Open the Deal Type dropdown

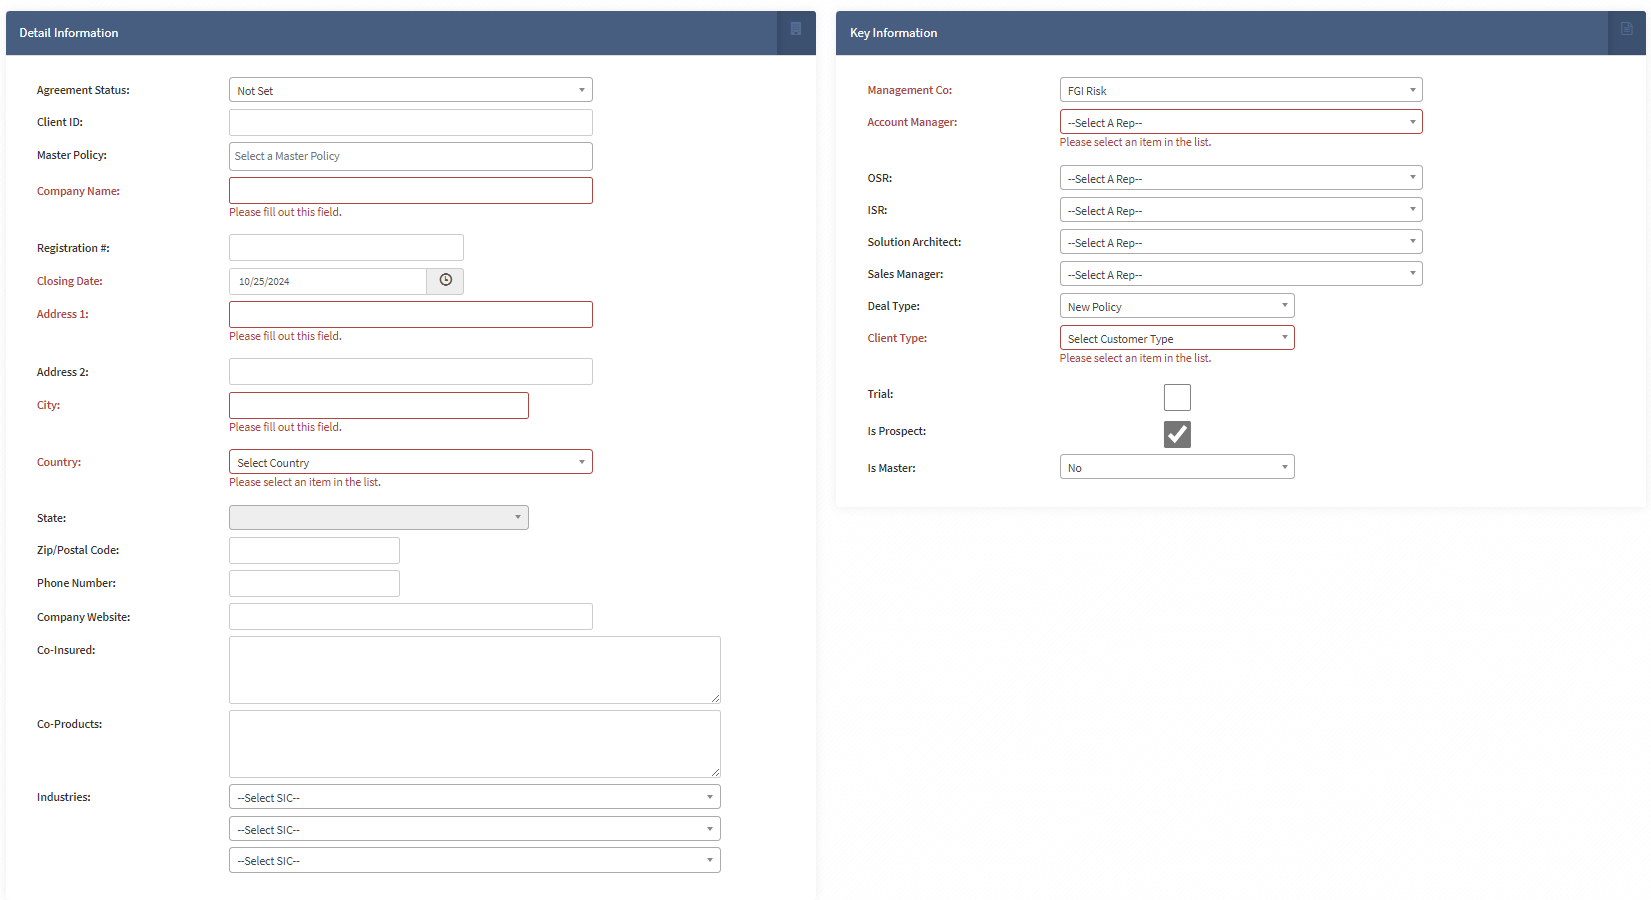tap(1177, 306)
